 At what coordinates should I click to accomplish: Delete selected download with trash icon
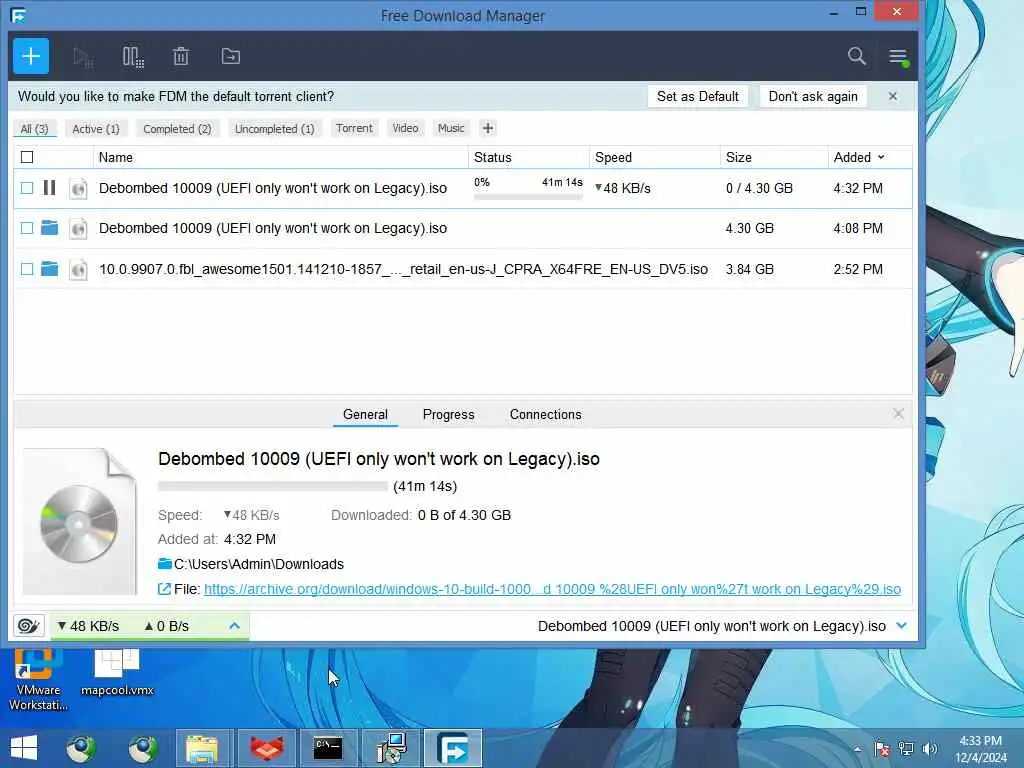pyautogui.click(x=181, y=57)
